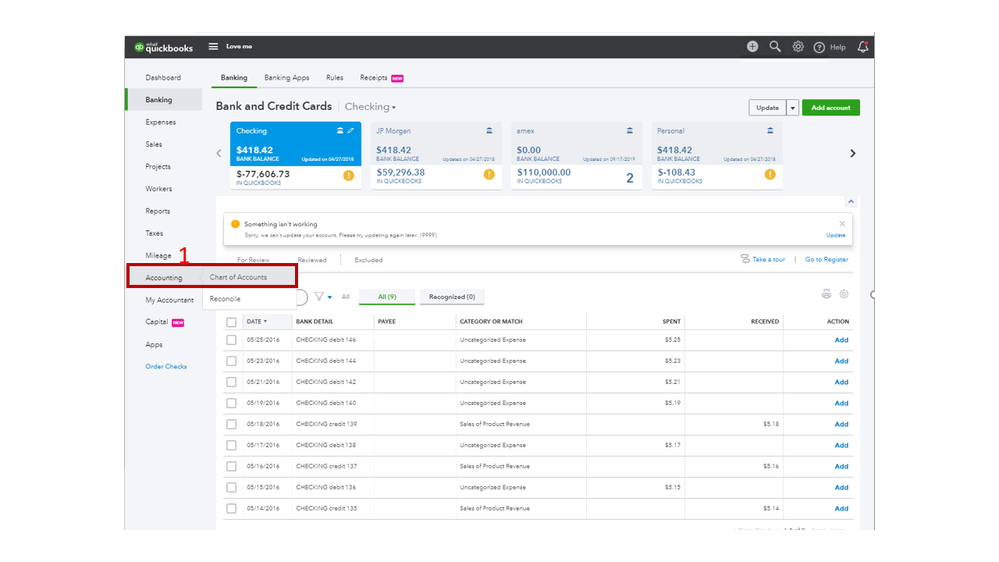Image resolution: width=999 pixels, height=562 pixels.
Task: Switch to the Rules tab
Action: click(x=334, y=78)
